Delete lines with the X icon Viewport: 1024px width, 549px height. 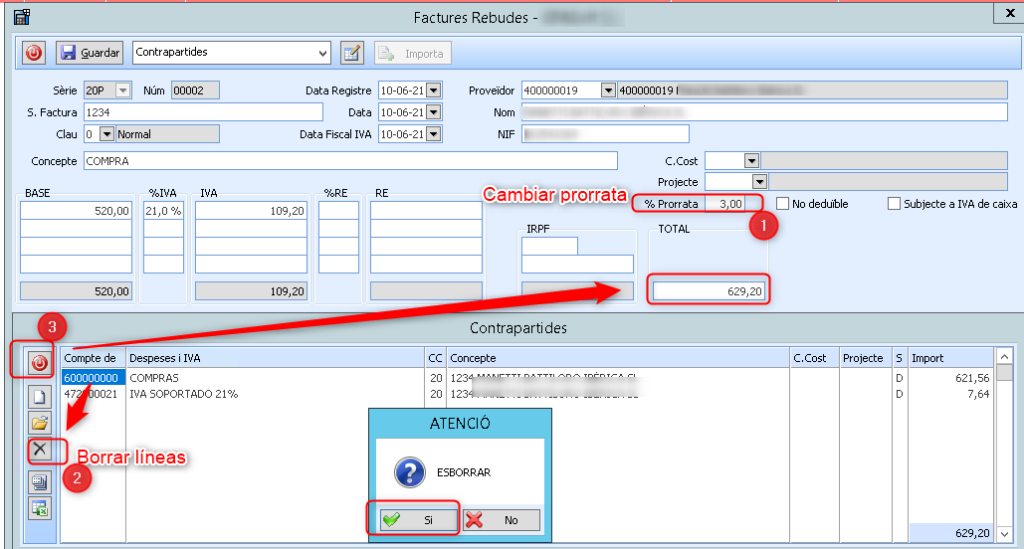click(41, 450)
